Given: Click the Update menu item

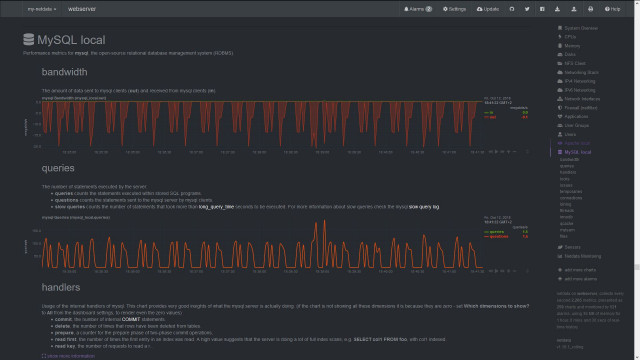Looking at the screenshot, I should [488, 9].
